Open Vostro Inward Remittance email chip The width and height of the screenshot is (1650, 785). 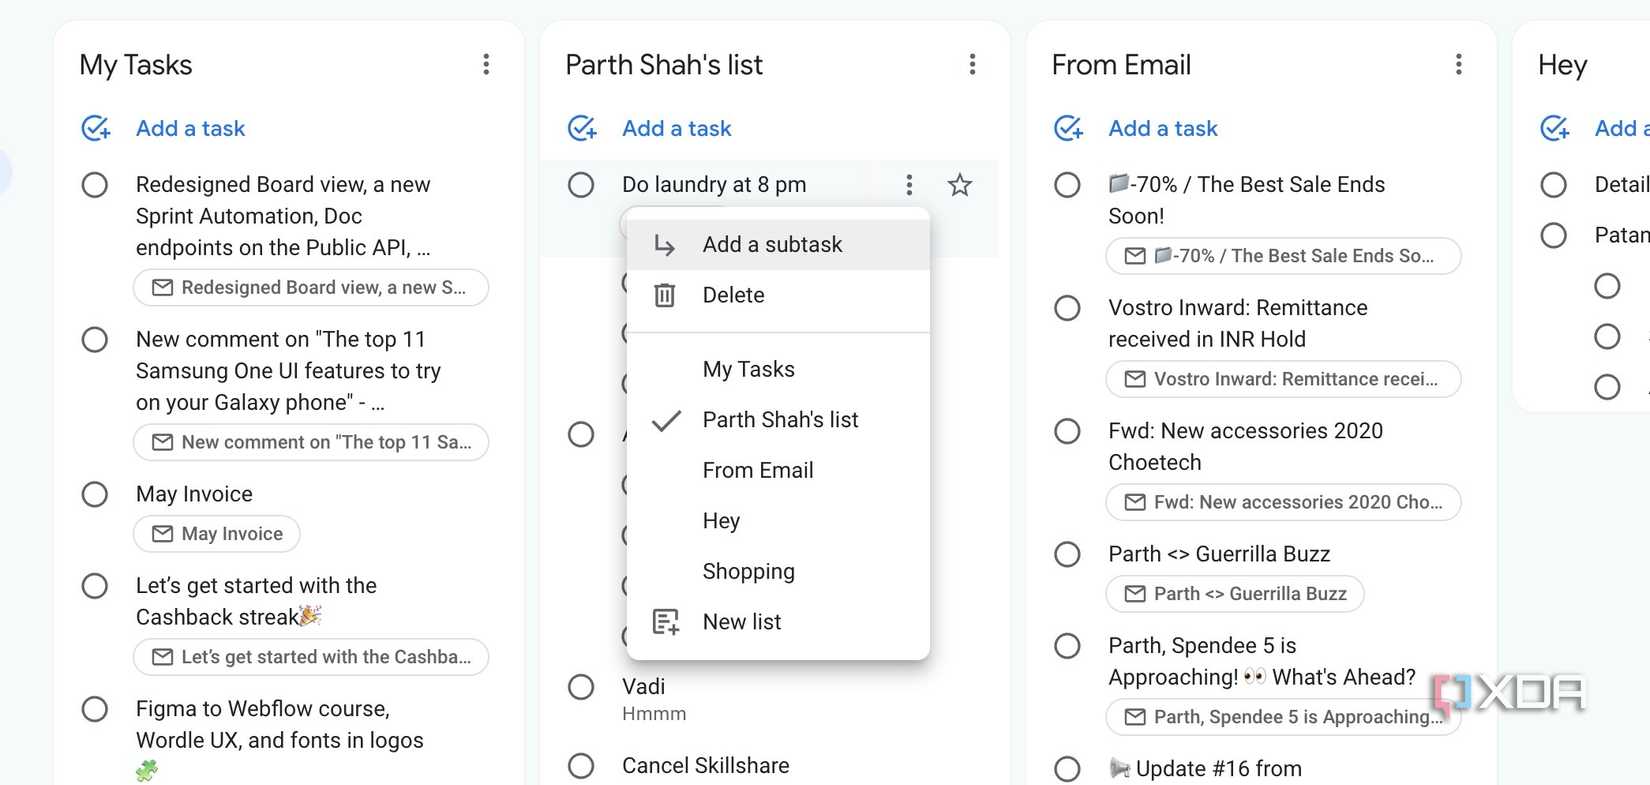[1283, 379]
